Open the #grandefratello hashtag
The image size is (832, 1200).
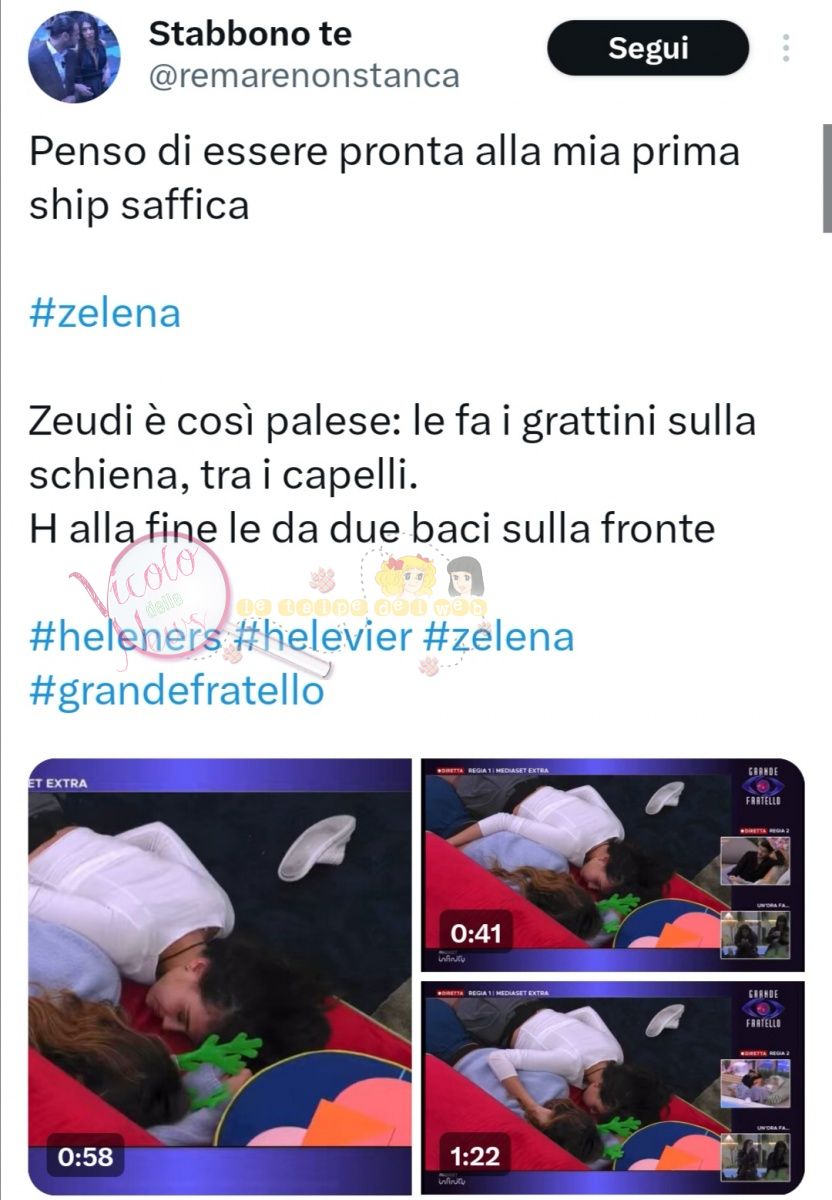pyautogui.click(x=176, y=690)
